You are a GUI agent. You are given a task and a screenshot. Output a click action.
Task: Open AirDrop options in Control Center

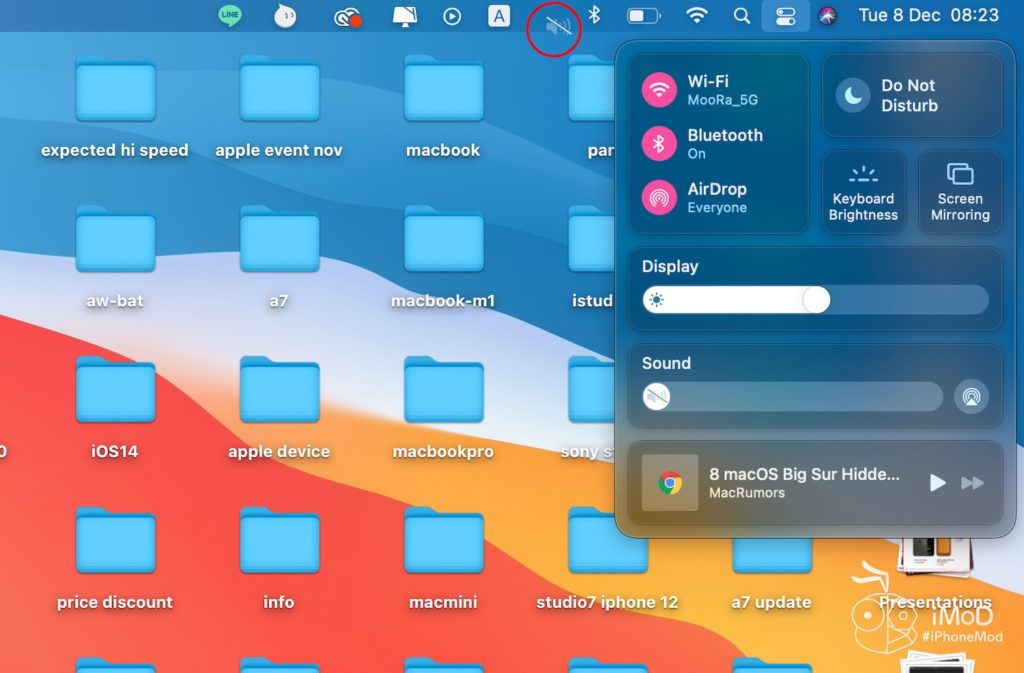659,198
